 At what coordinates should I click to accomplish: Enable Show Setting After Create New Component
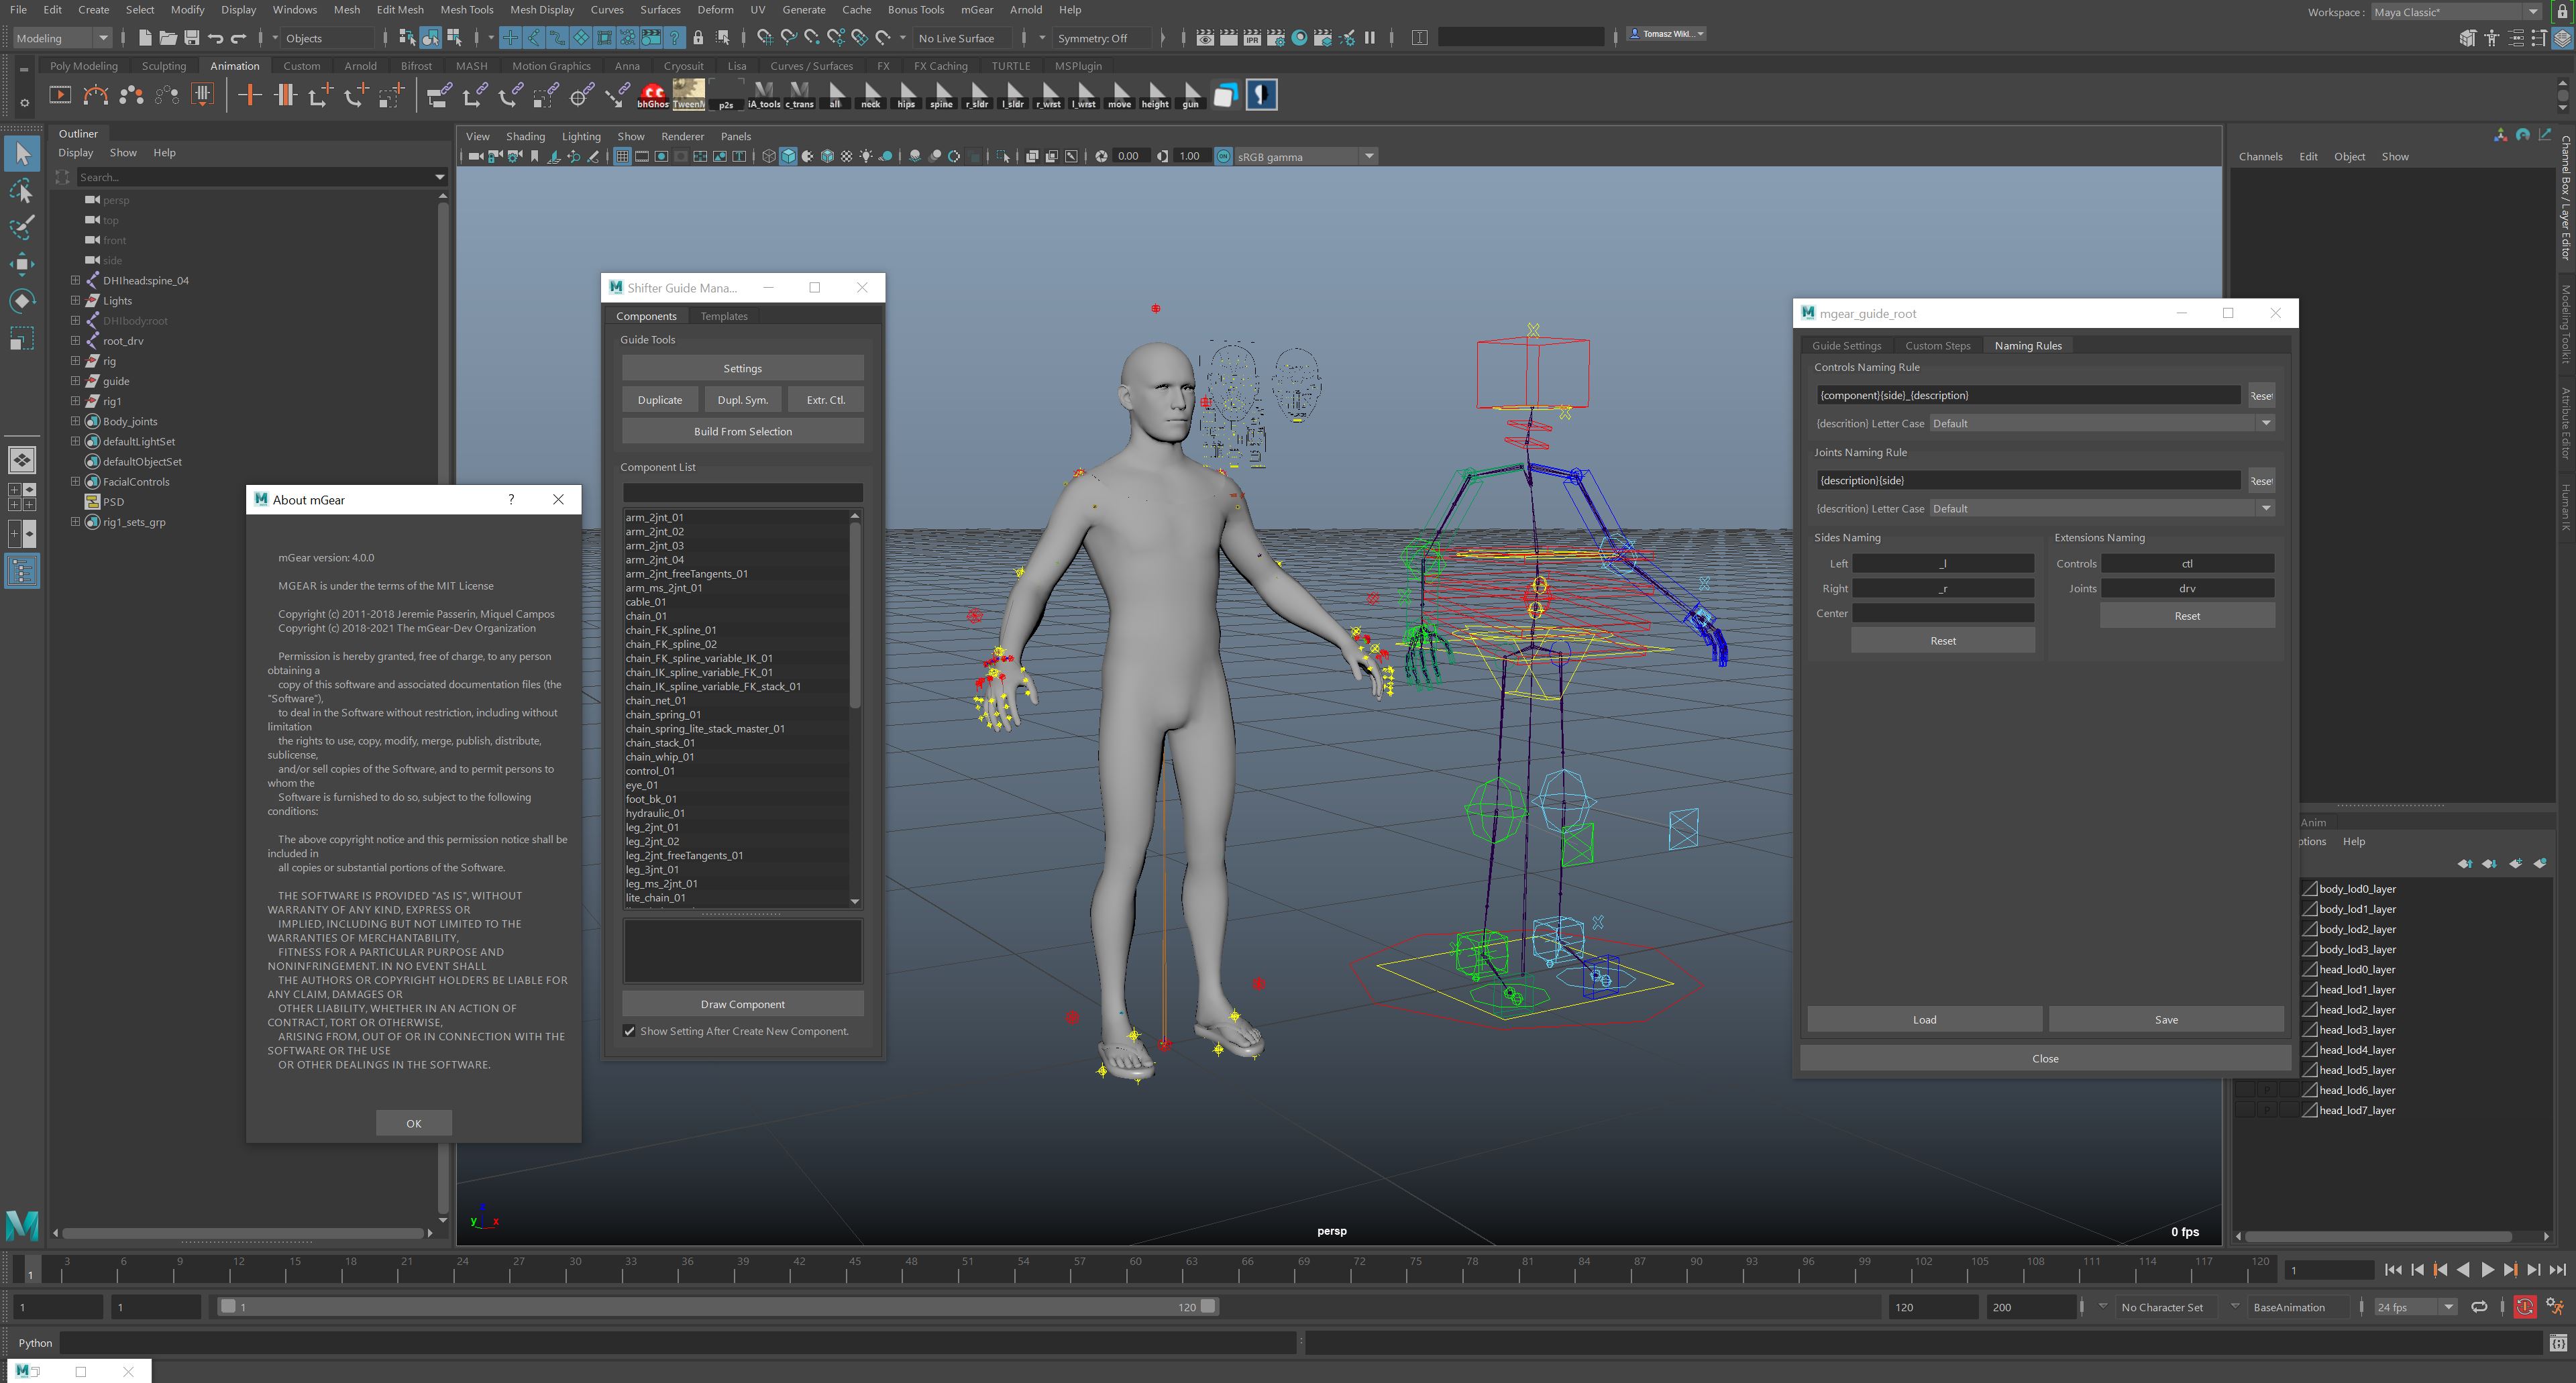click(x=629, y=1030)
